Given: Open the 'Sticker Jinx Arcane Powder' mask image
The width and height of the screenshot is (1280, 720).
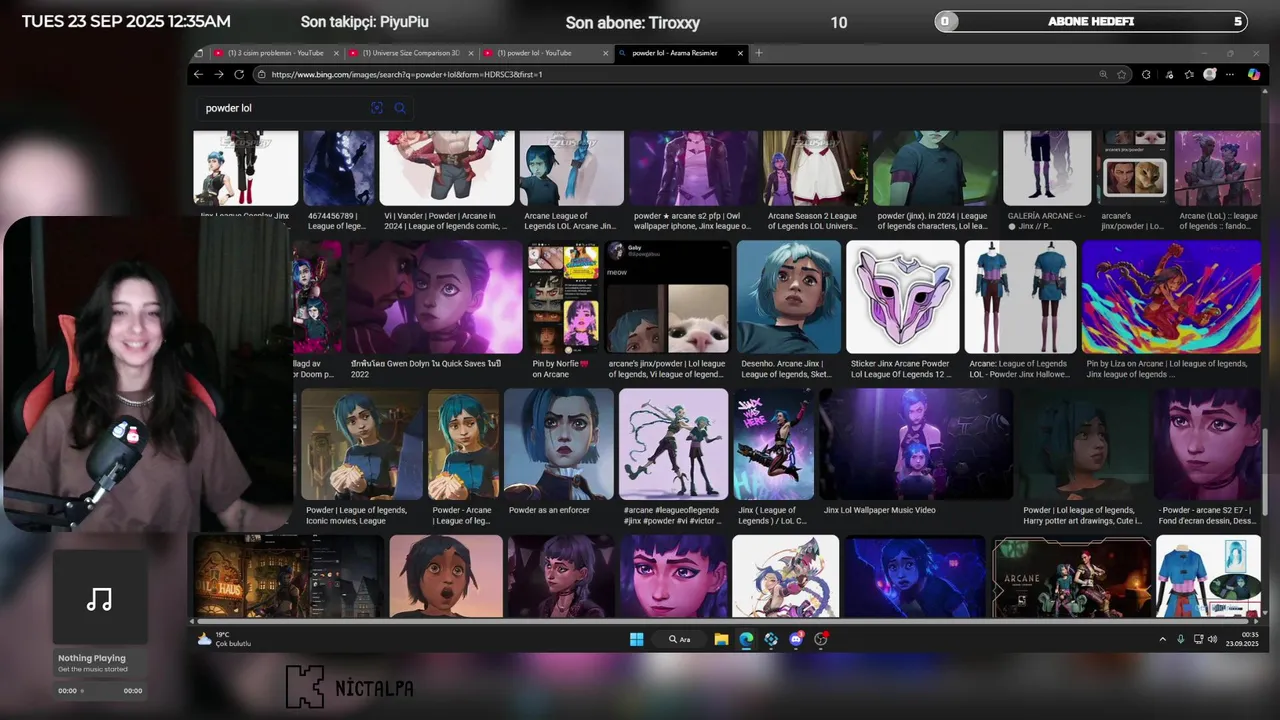Looking at the screenshot, I should tap(903, 297).
